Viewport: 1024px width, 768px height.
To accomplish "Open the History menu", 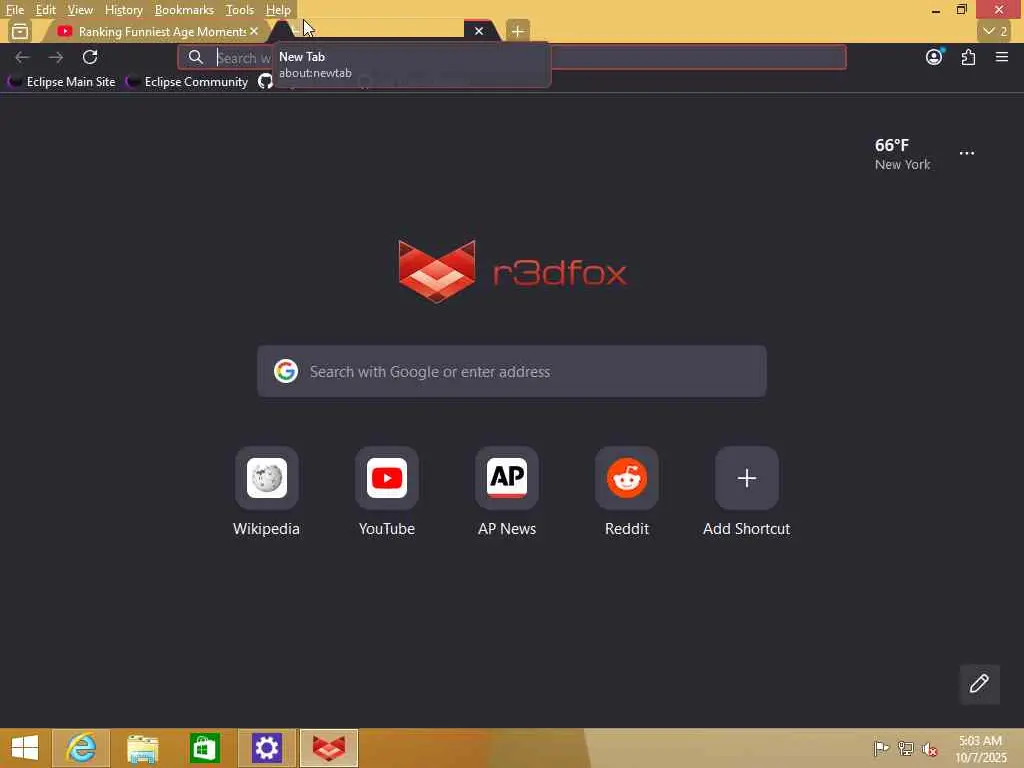I will click(123, 10).
